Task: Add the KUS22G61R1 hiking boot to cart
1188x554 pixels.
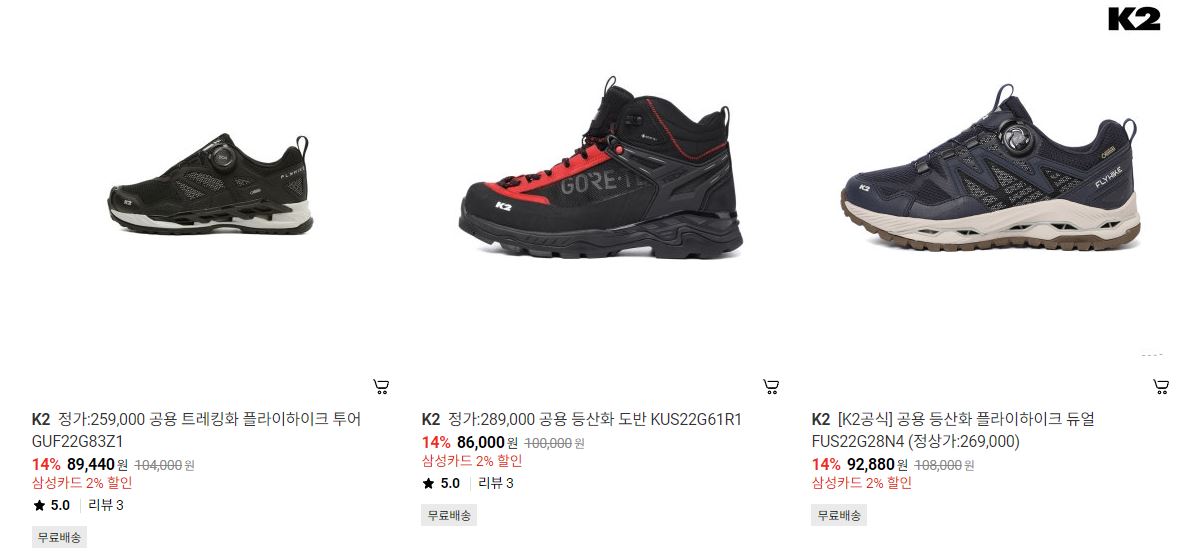Action: tap(771, 387)
